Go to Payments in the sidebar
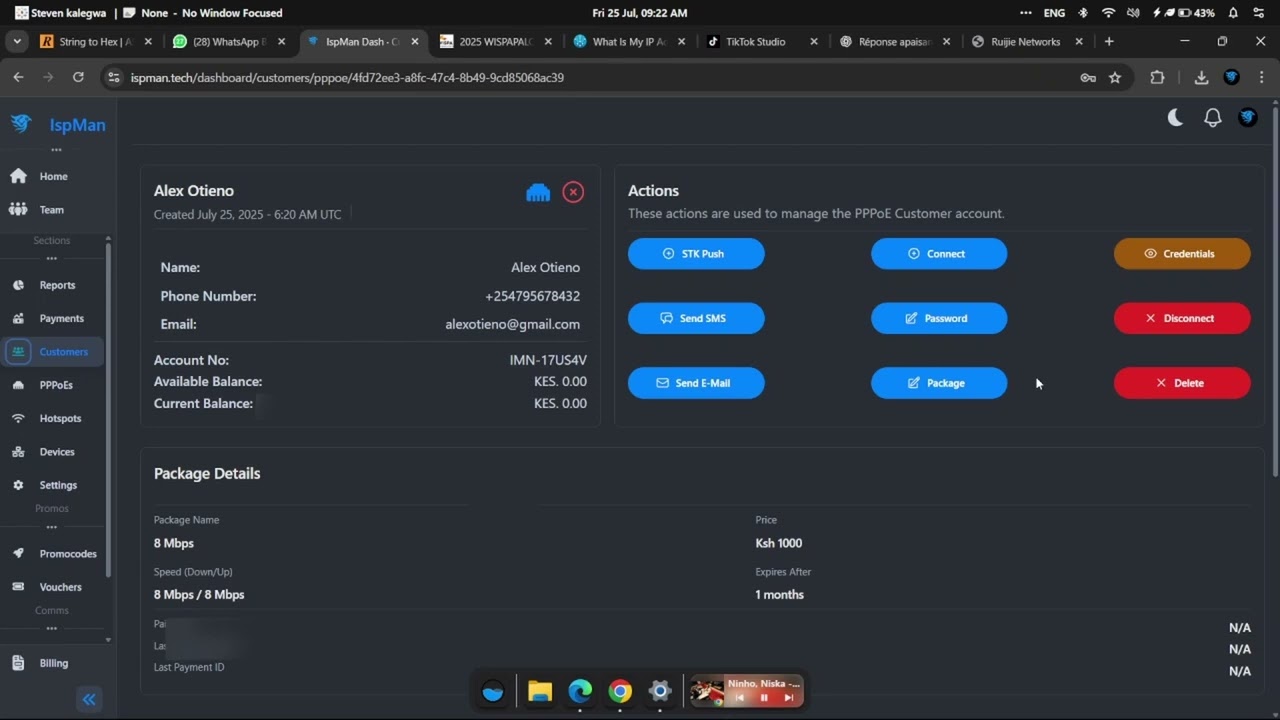Image resolution: width=1280 pixels, height=720 pixels. click(x=61, y=318)
